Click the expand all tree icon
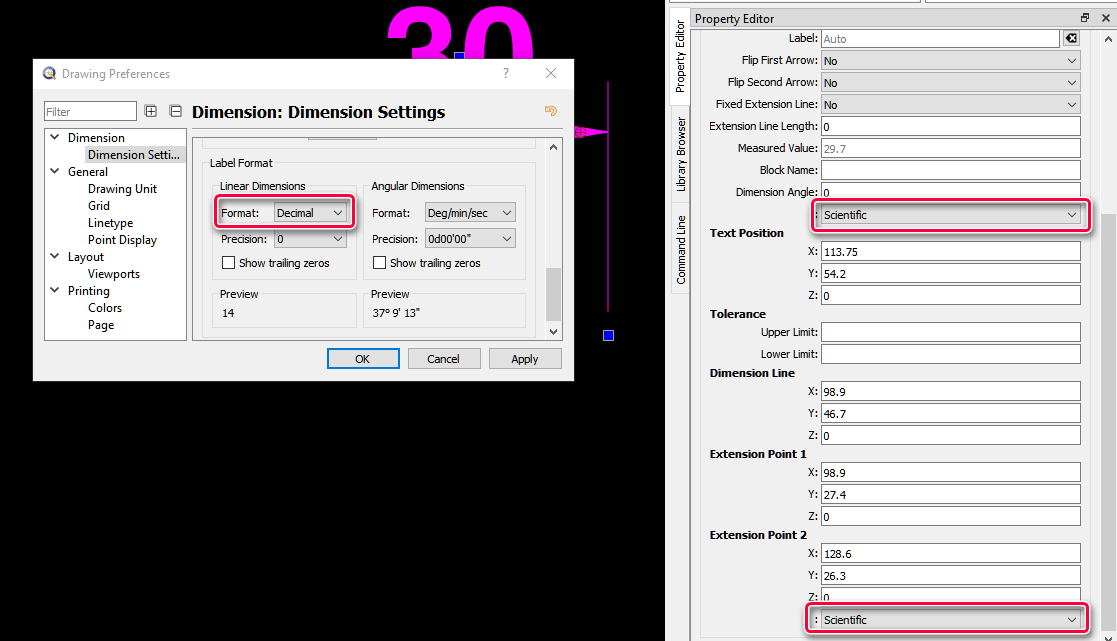Image resolution: width=1117 pixels, height=641 pixels. click(151, 111)
